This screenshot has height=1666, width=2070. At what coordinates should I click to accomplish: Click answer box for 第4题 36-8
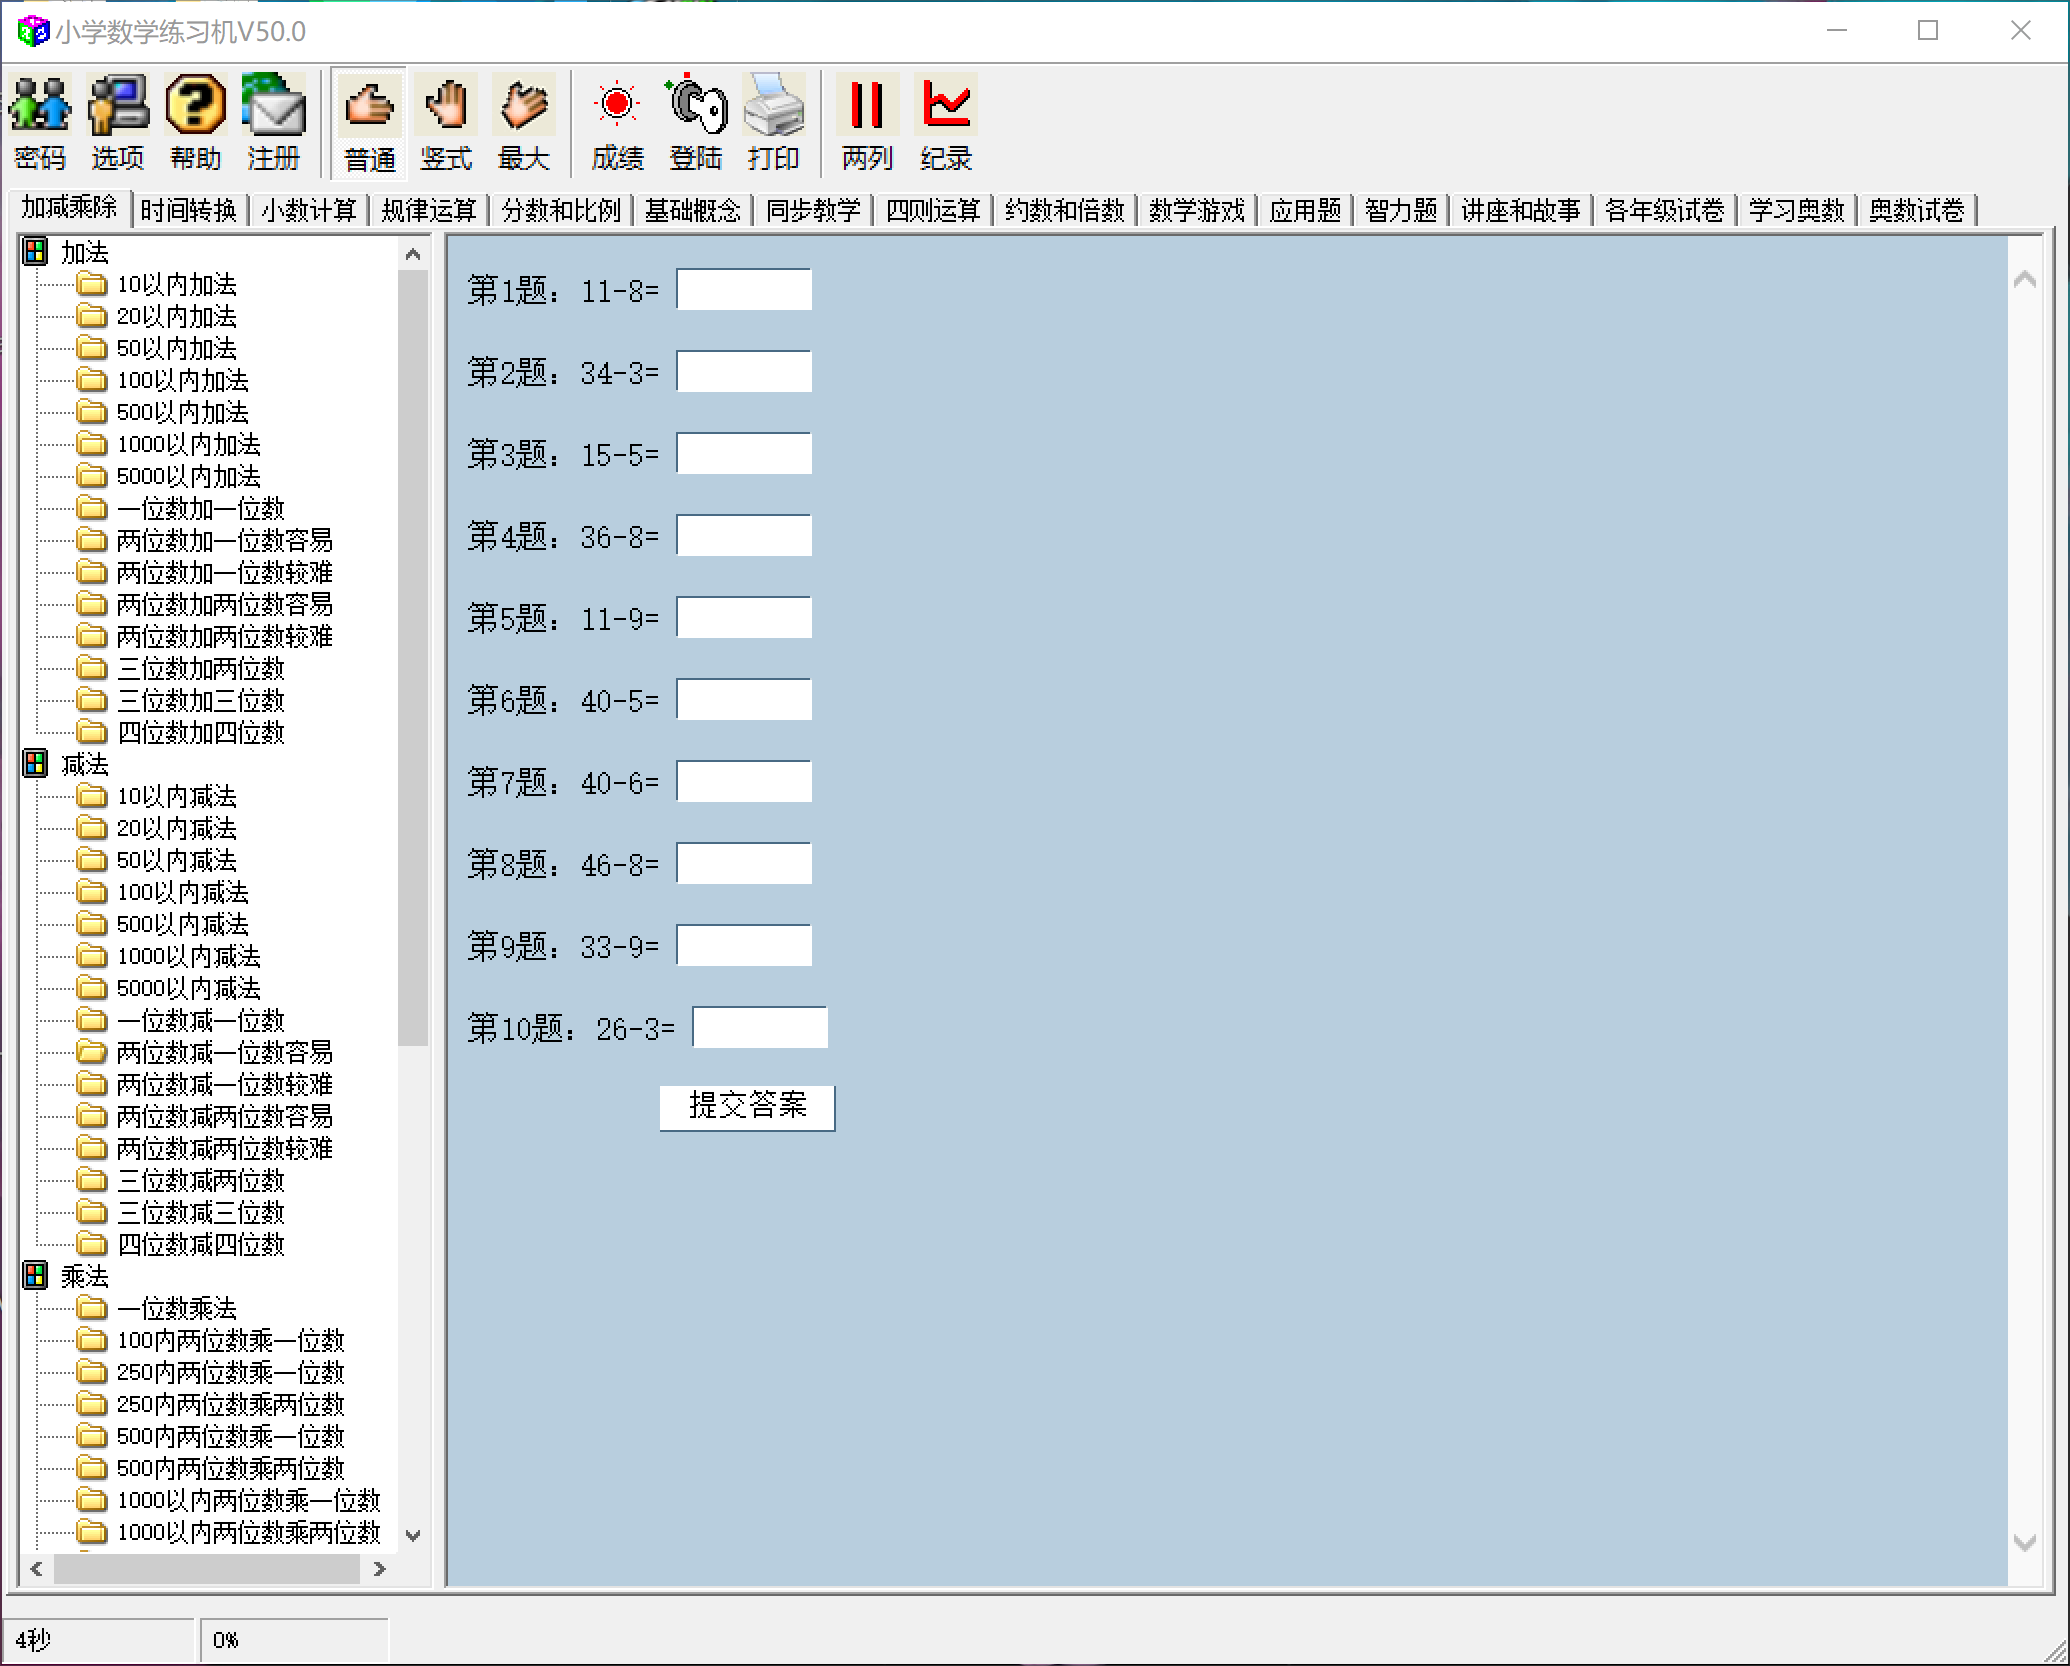point(744,536)
